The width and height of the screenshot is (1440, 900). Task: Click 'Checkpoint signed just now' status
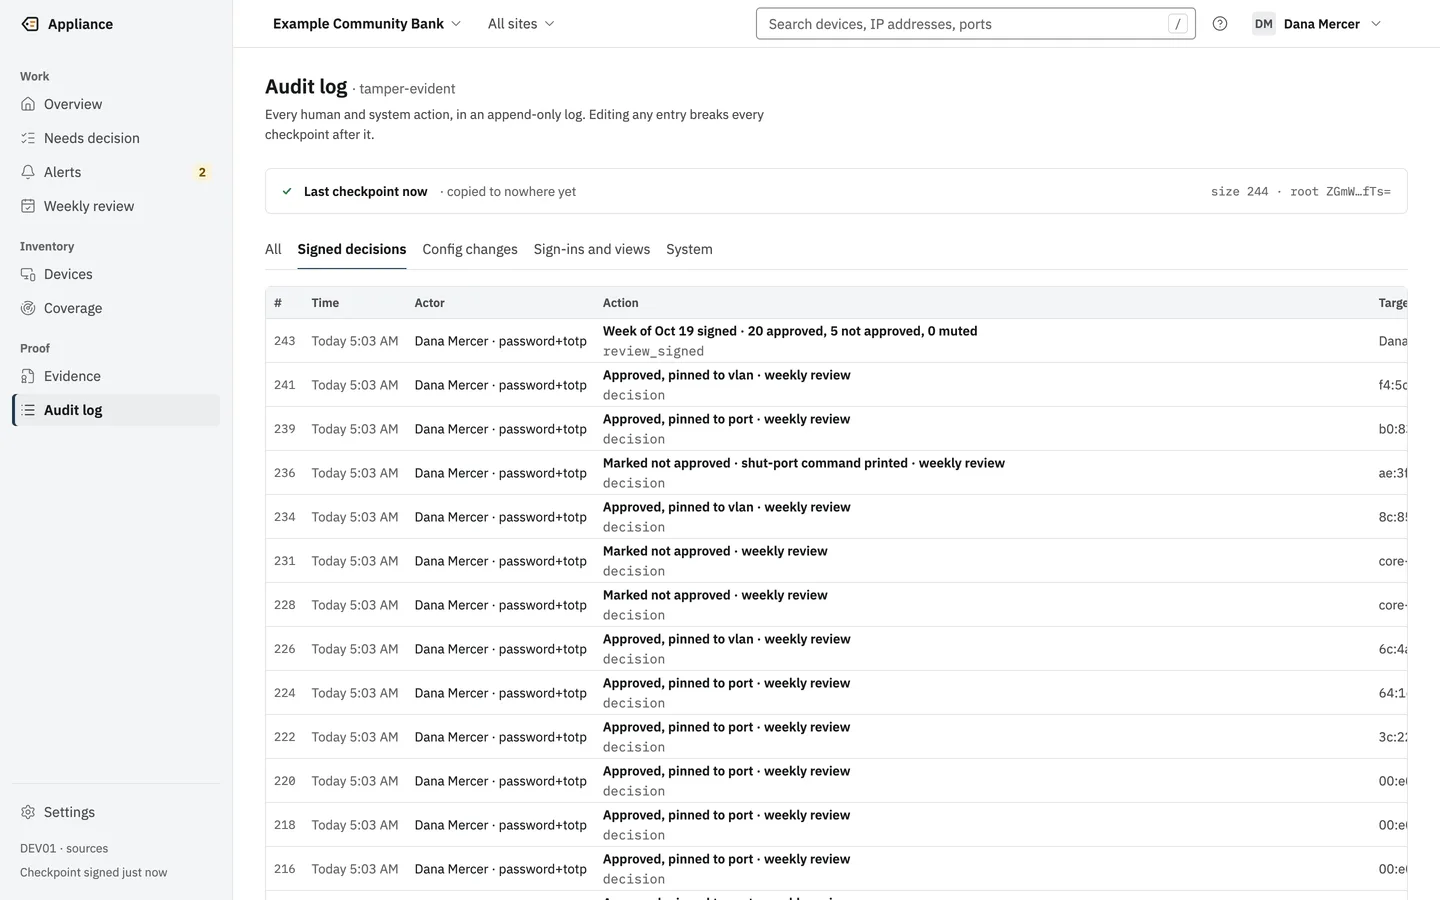tap(94, 872)
